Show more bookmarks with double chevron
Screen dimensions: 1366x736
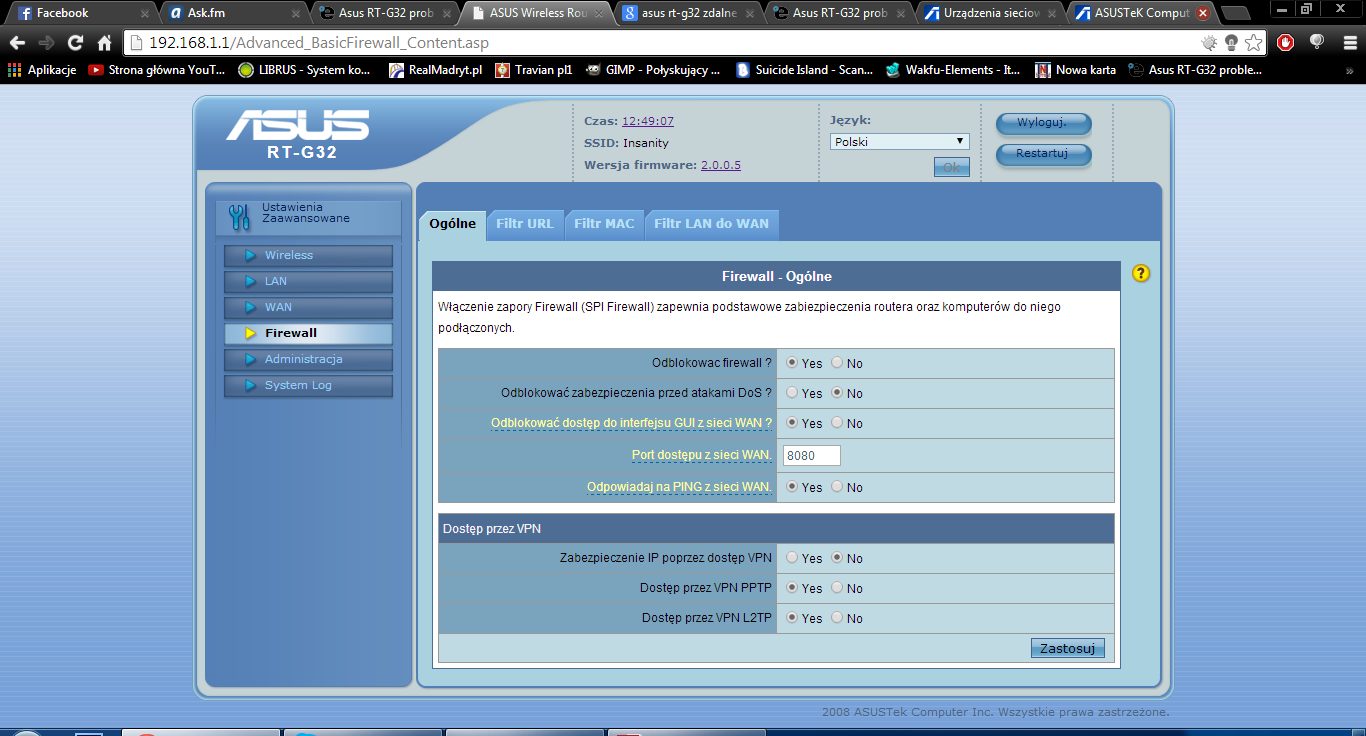coord(1350,71)
